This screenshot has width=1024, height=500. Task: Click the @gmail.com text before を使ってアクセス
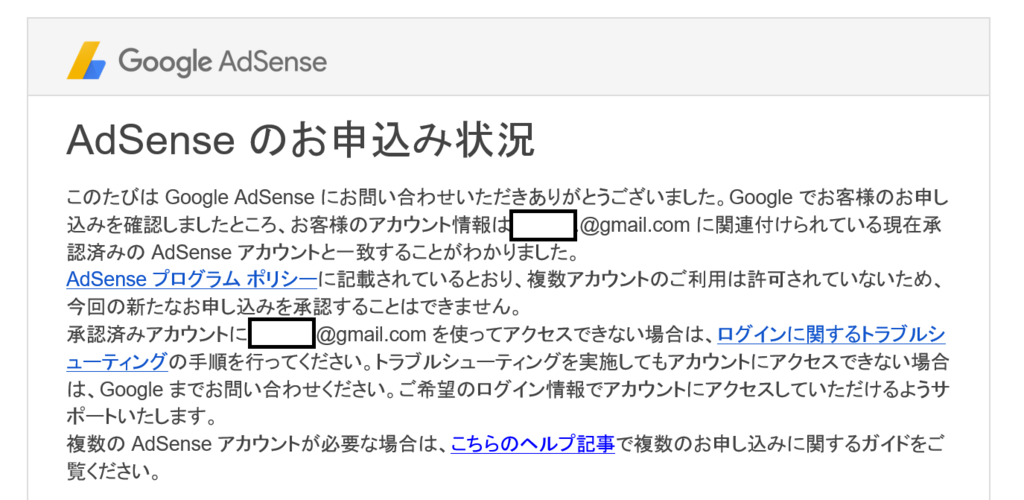(372, 335)
